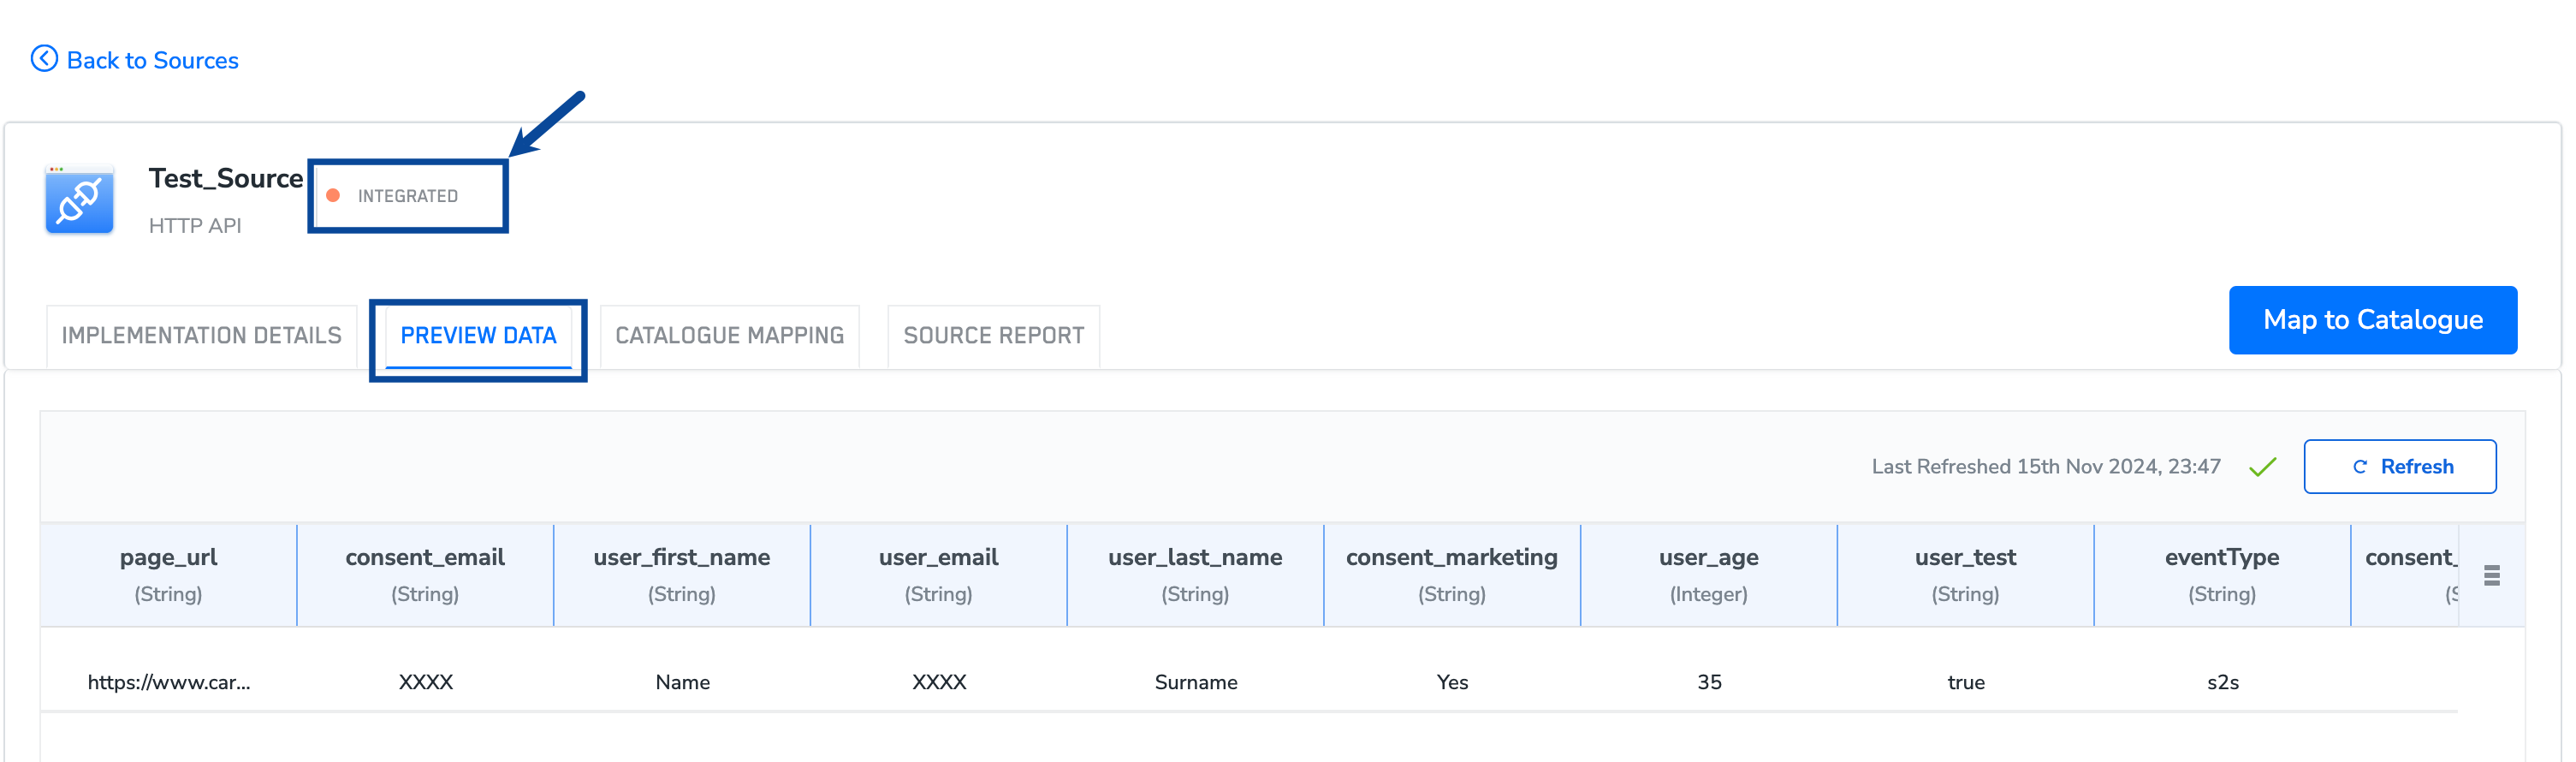Select the Source Report tab
2576x762 pixels.
coord(993,336)
